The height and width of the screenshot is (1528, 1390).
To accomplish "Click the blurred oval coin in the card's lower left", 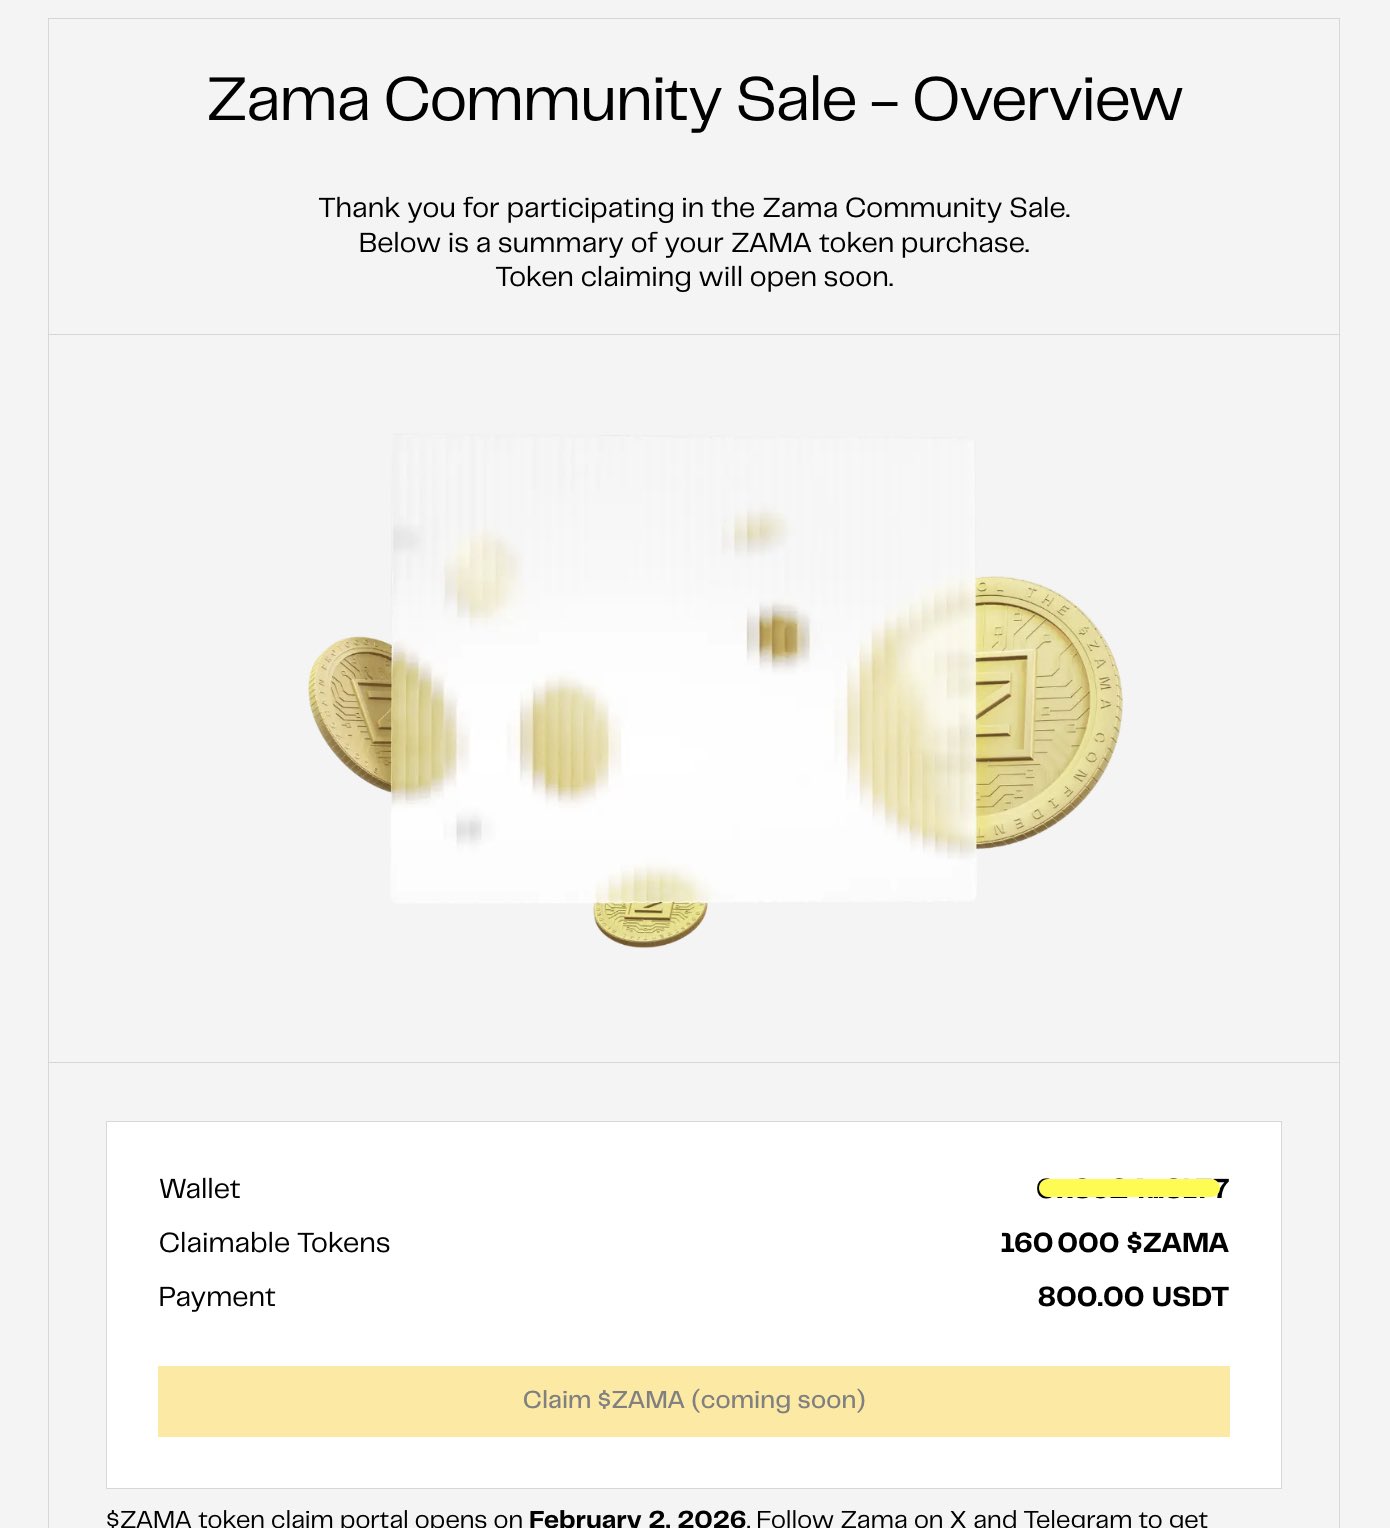I will pyautogui.click(x=565, y=740).
